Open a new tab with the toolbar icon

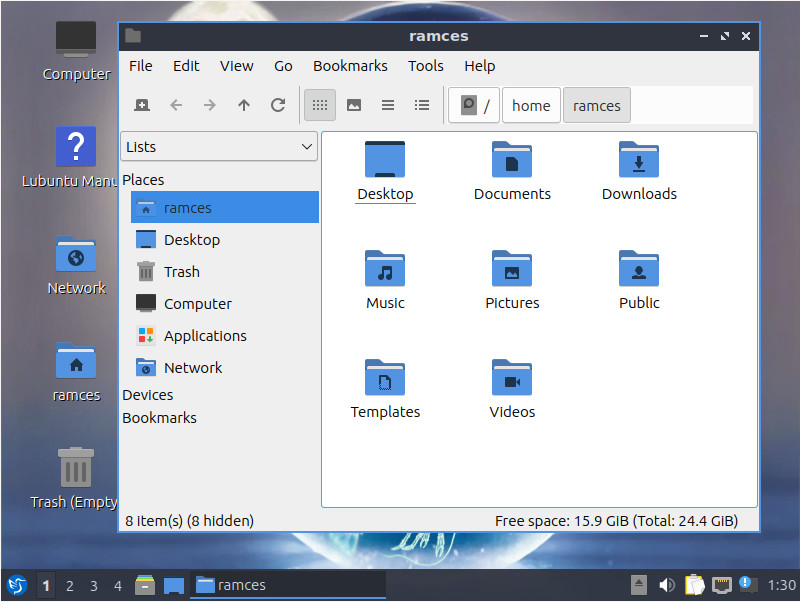pyautogui.click(x=140, y=105)
